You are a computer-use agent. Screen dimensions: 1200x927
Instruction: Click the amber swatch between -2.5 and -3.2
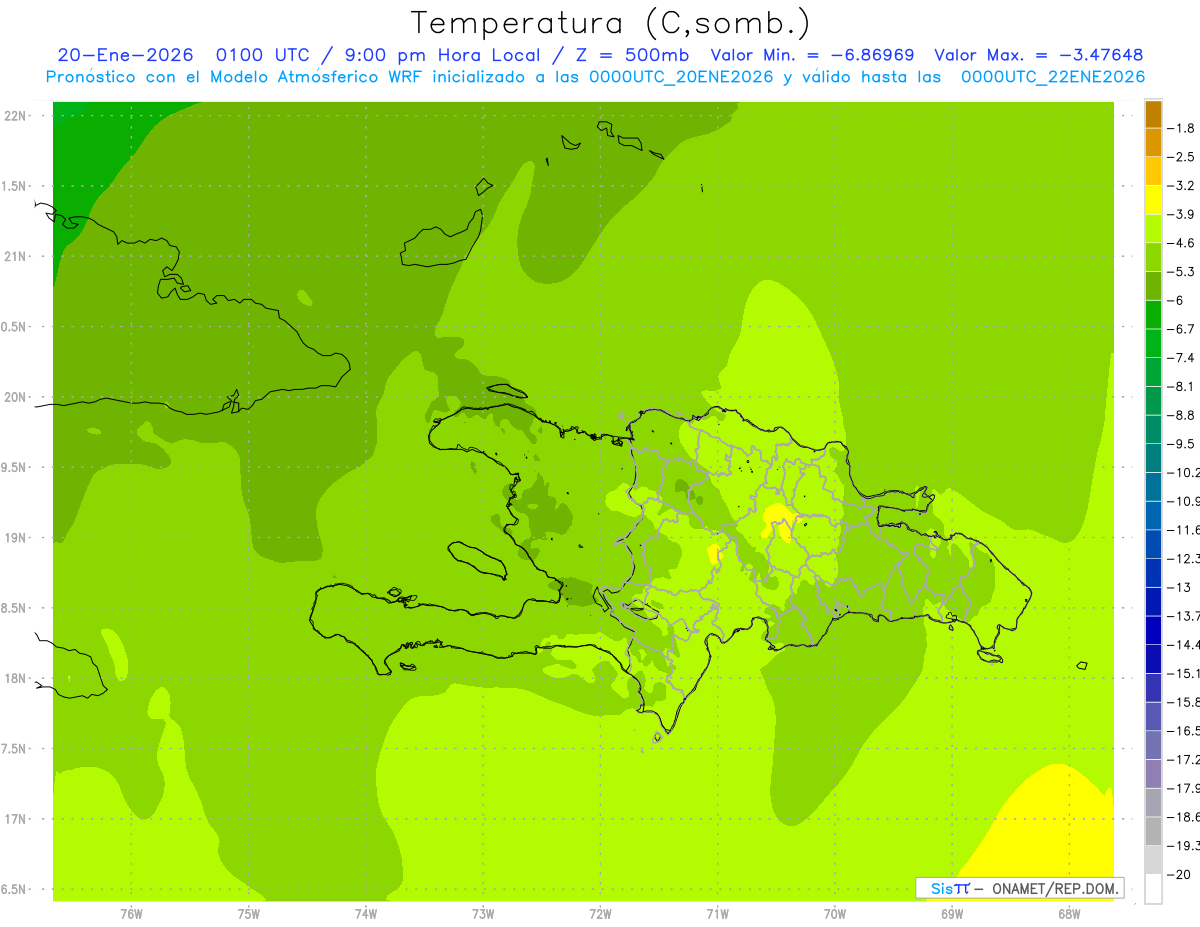coord(1153,171)
